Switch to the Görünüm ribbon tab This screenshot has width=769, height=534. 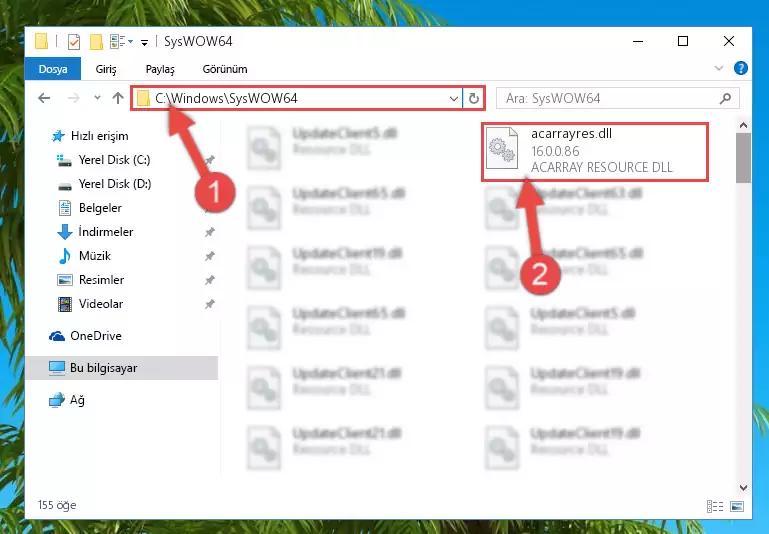tap(225, 69)
